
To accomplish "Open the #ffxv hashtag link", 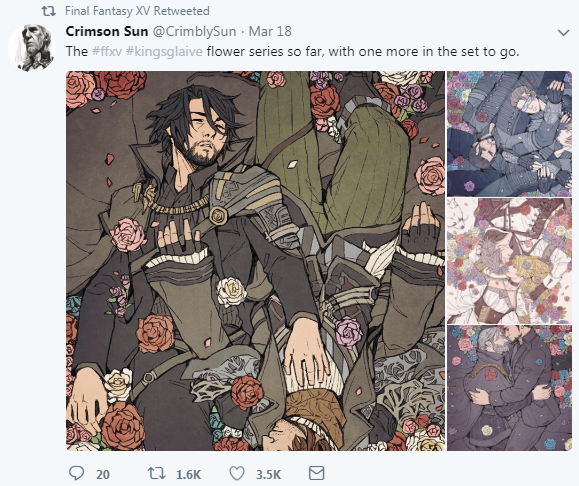I will [107, 51].
